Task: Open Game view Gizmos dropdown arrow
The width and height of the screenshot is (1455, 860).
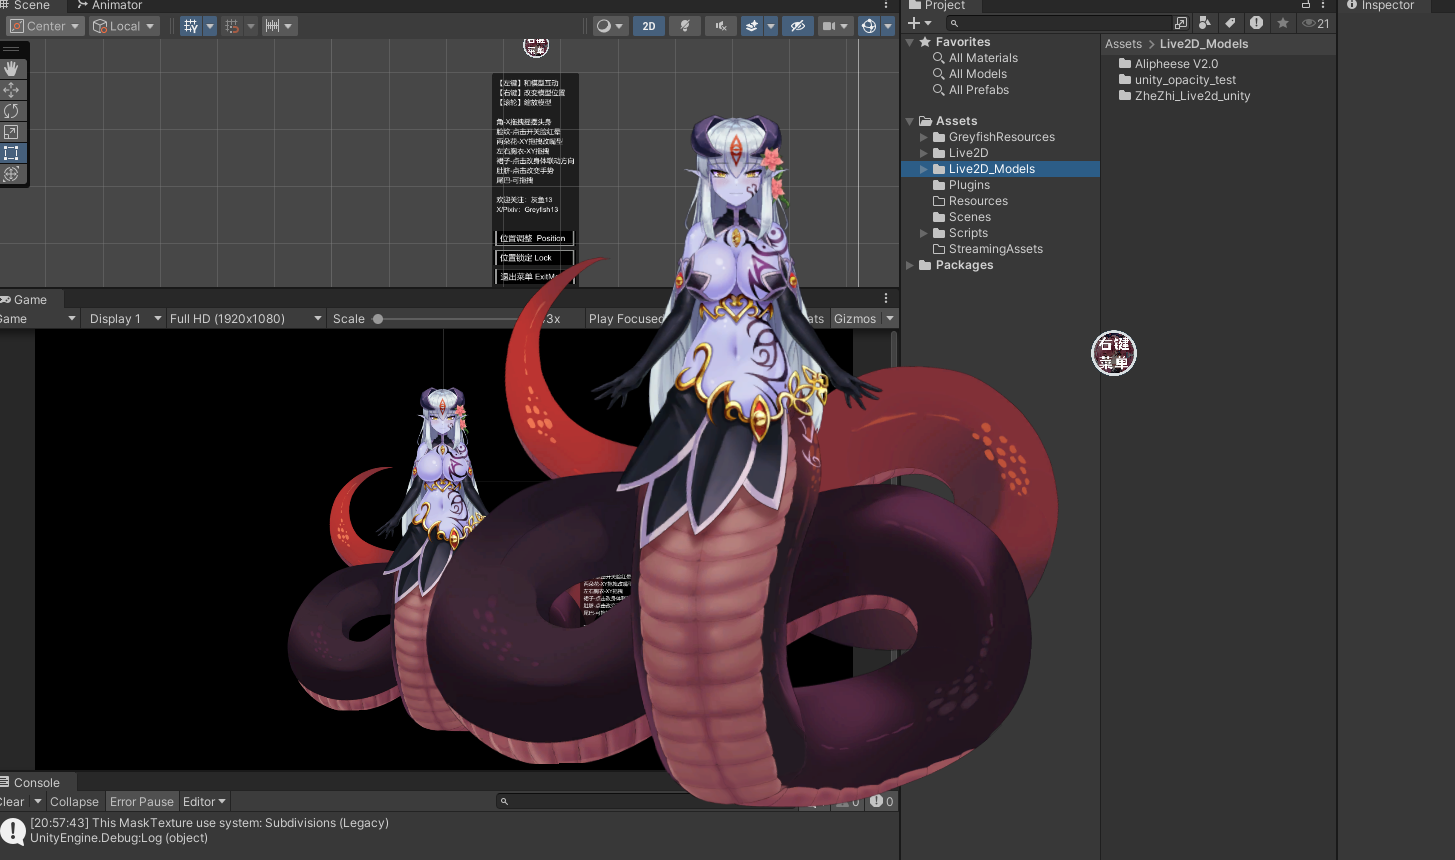Action: pos(890,318)
